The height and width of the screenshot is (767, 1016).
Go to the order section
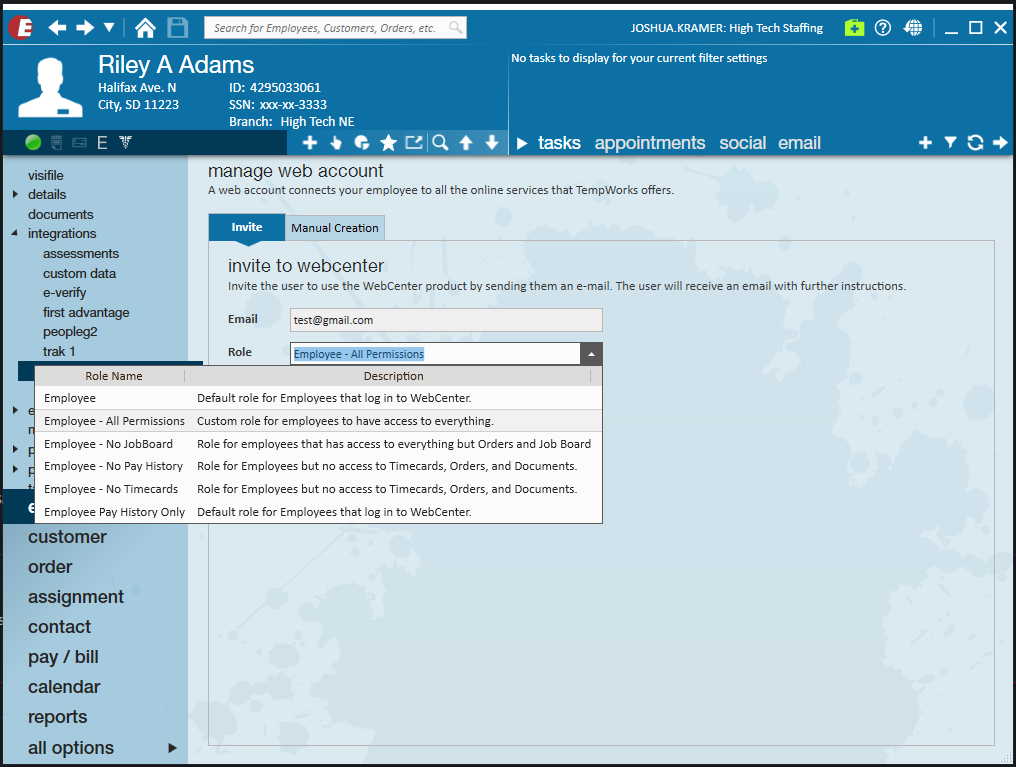(x=50, y=567)
